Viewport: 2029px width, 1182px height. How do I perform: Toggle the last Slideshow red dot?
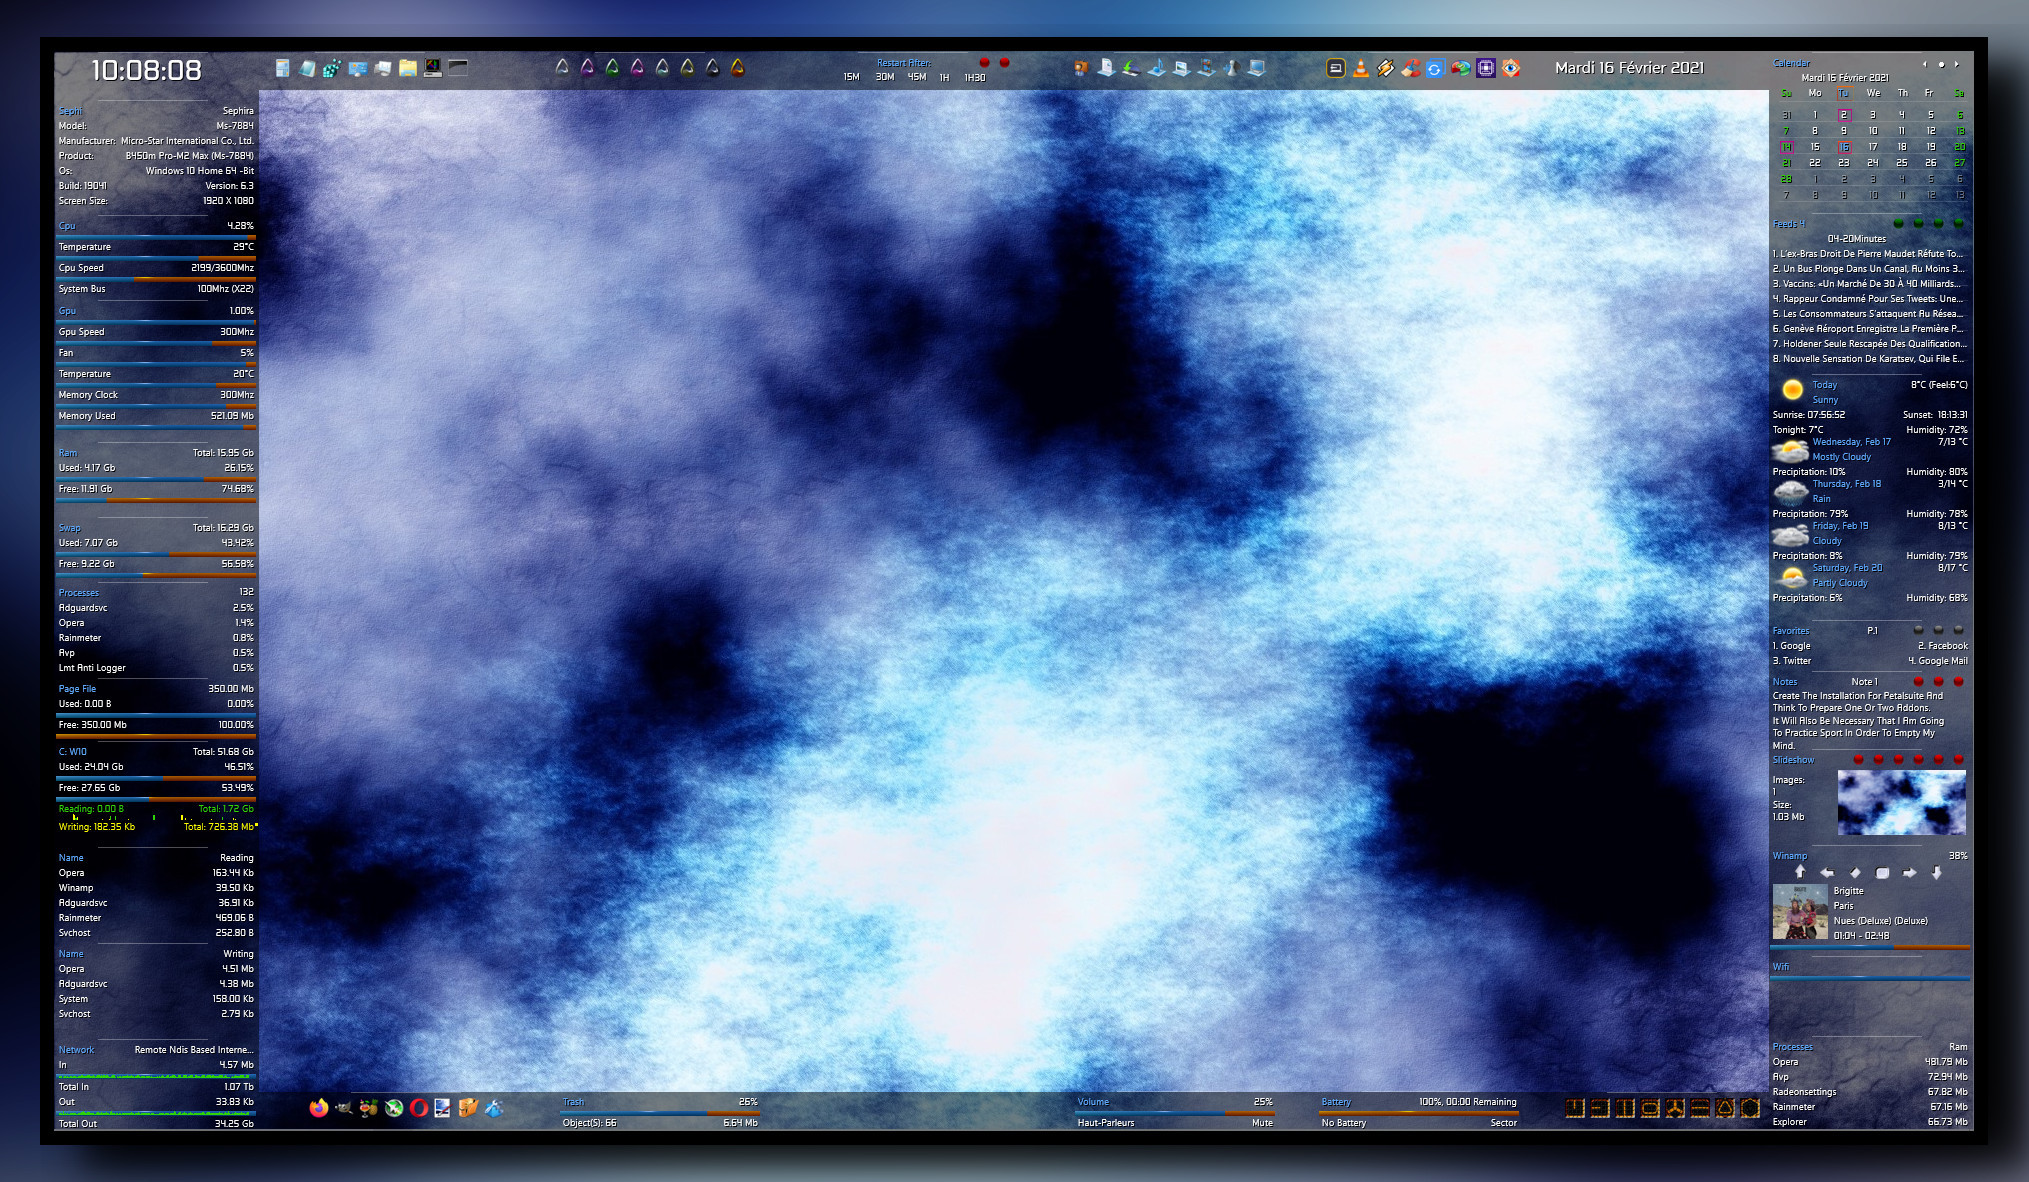click(1958, 760)
